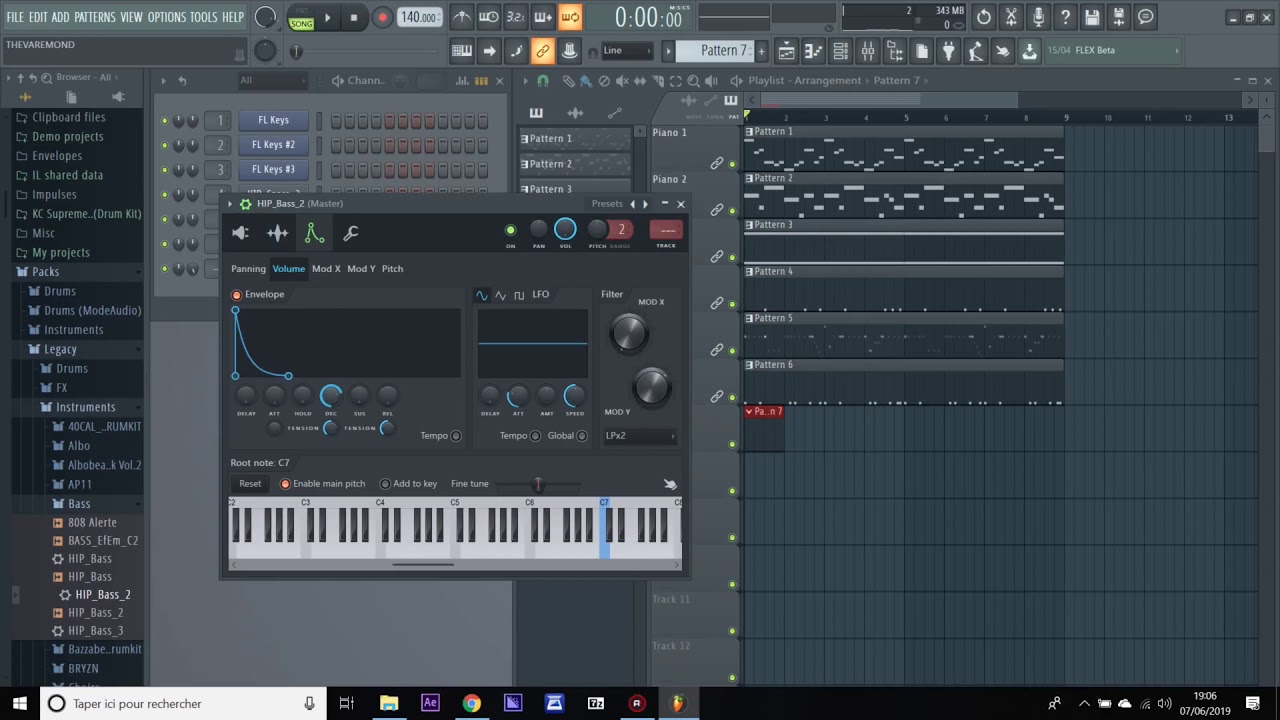This screenshot has width=1280, height=720.
Task: Open the Channel rack view icon
Action: pos(841,51)
